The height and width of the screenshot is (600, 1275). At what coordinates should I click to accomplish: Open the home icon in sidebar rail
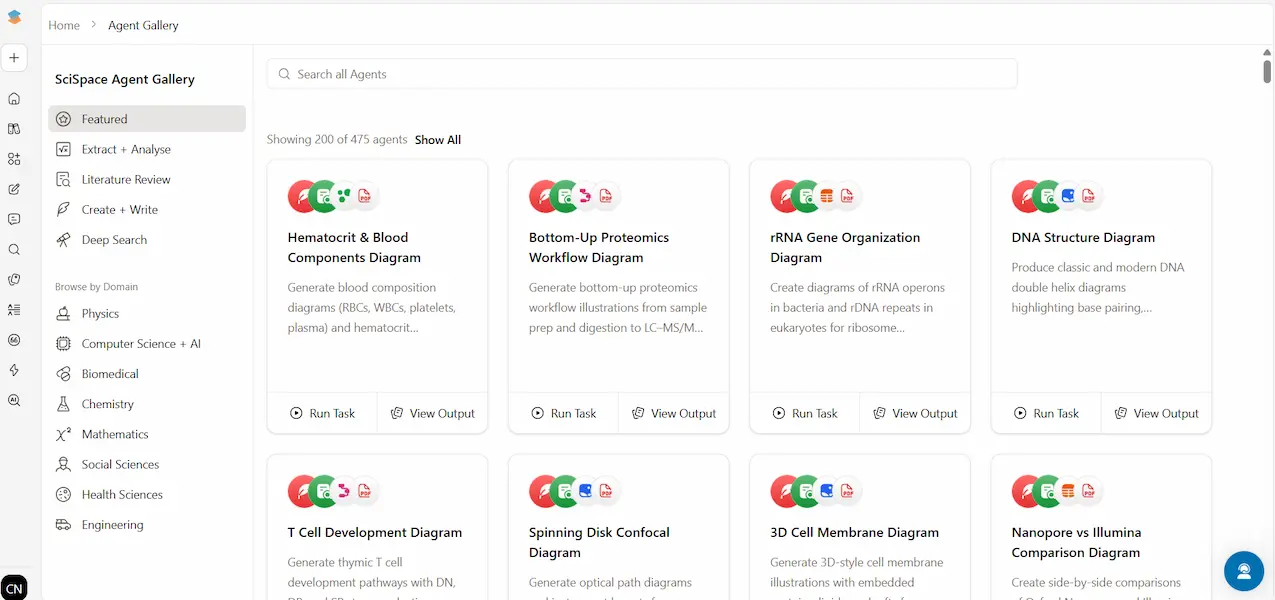pos(14,99)
